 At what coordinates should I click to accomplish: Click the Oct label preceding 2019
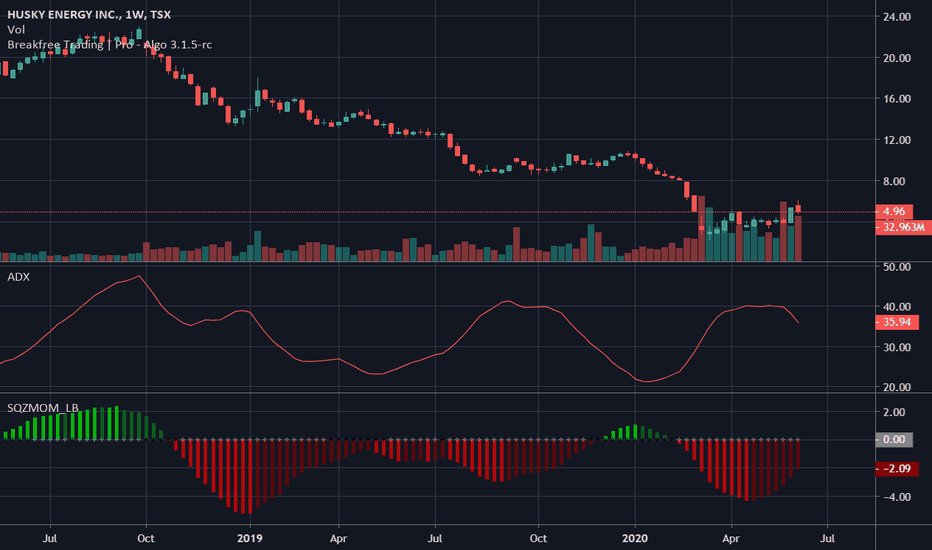coord(146,538)
